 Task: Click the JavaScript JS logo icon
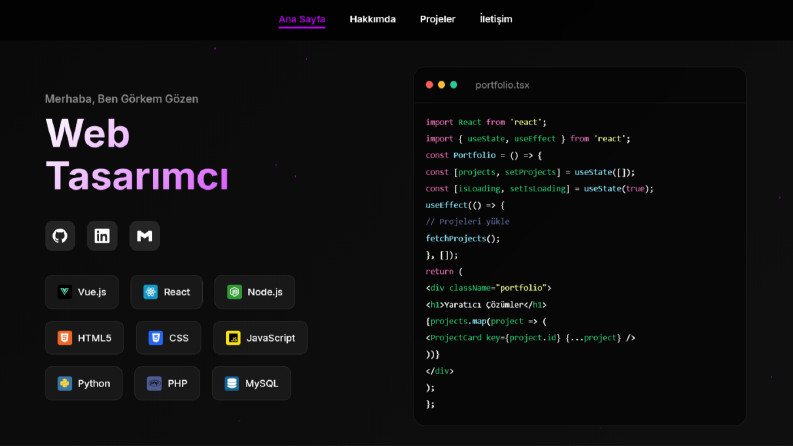tap(233, 338)
